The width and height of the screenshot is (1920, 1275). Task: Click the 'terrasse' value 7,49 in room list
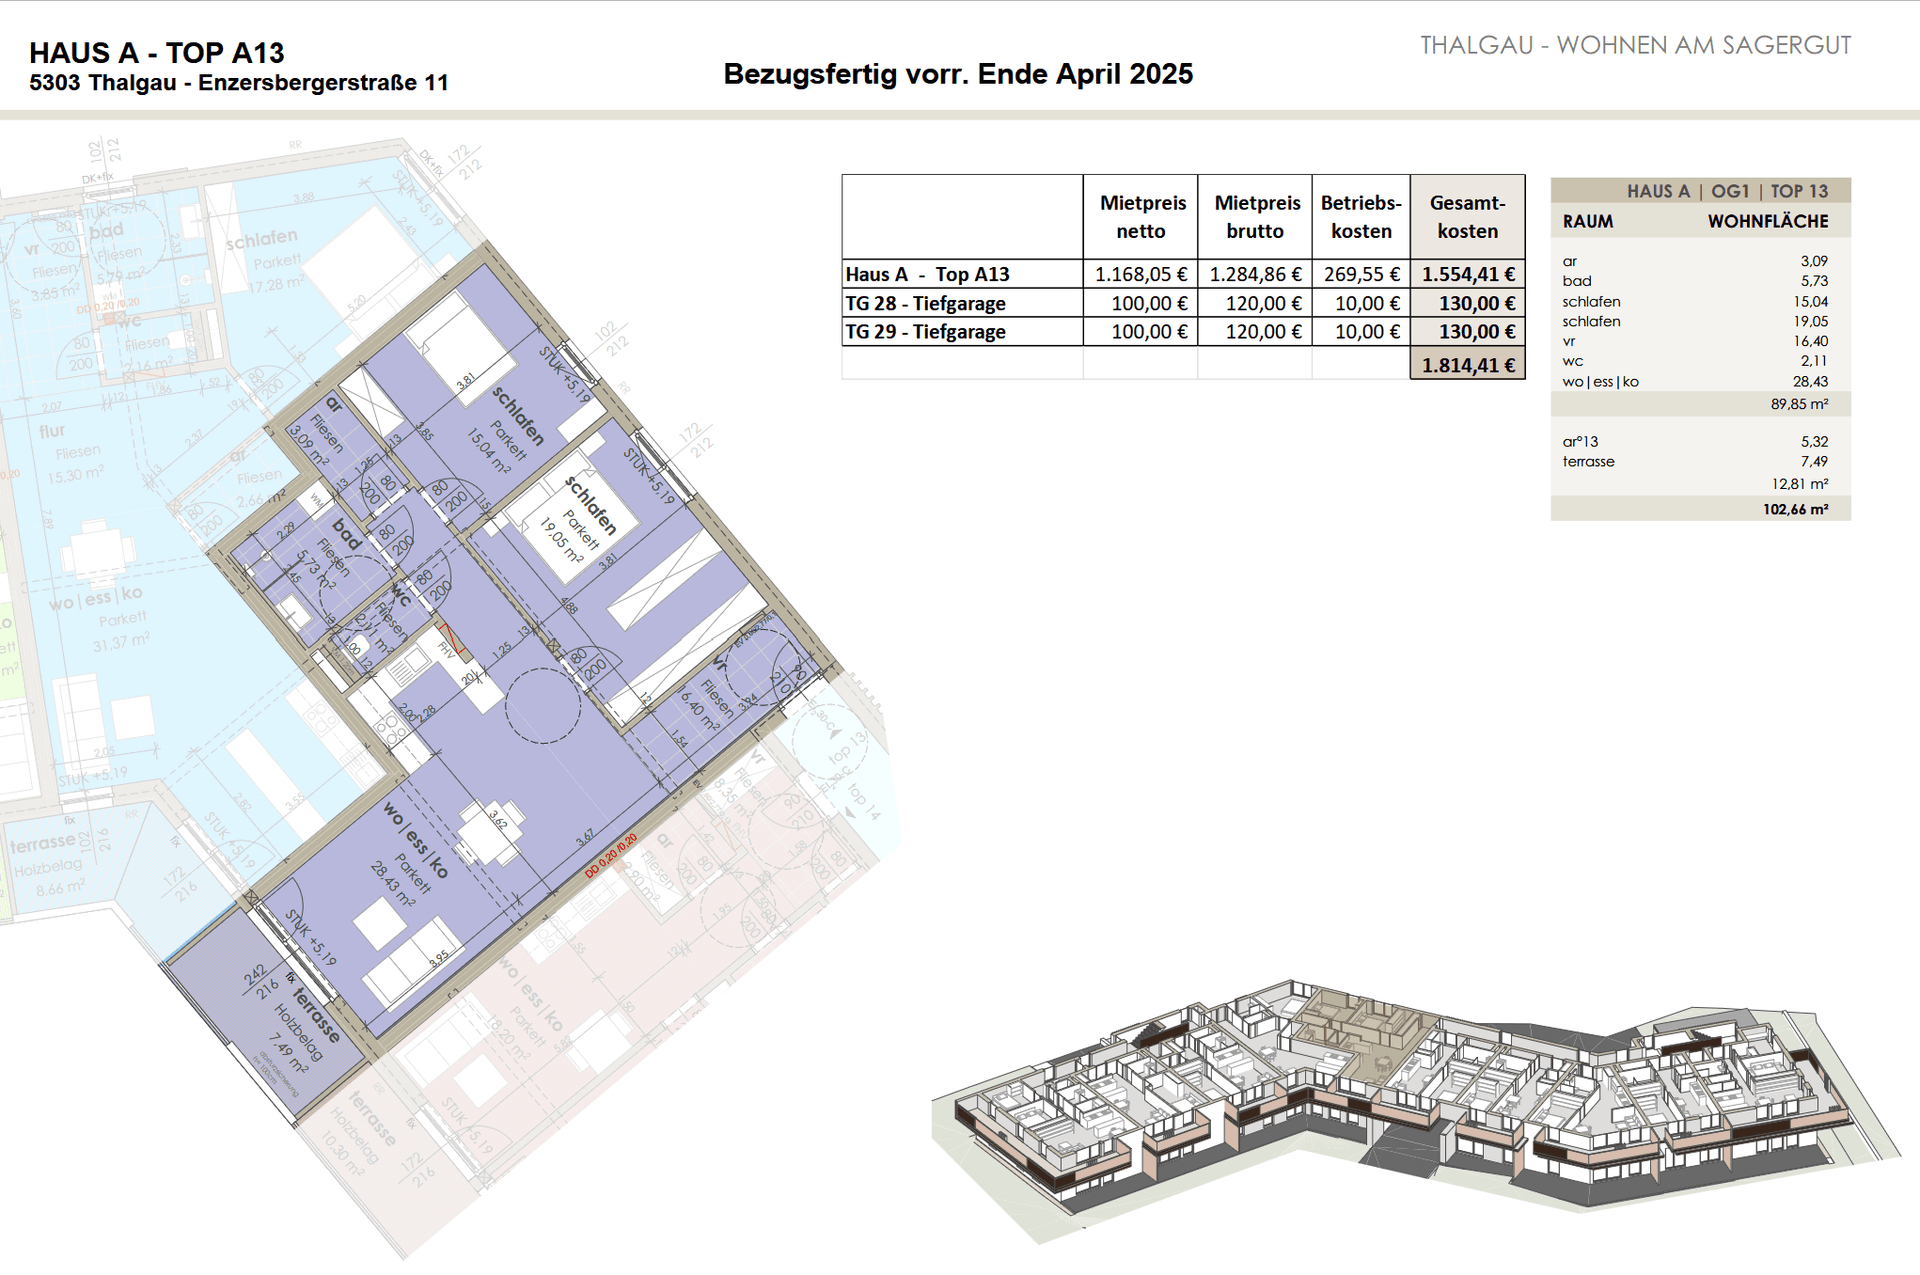1814,461
